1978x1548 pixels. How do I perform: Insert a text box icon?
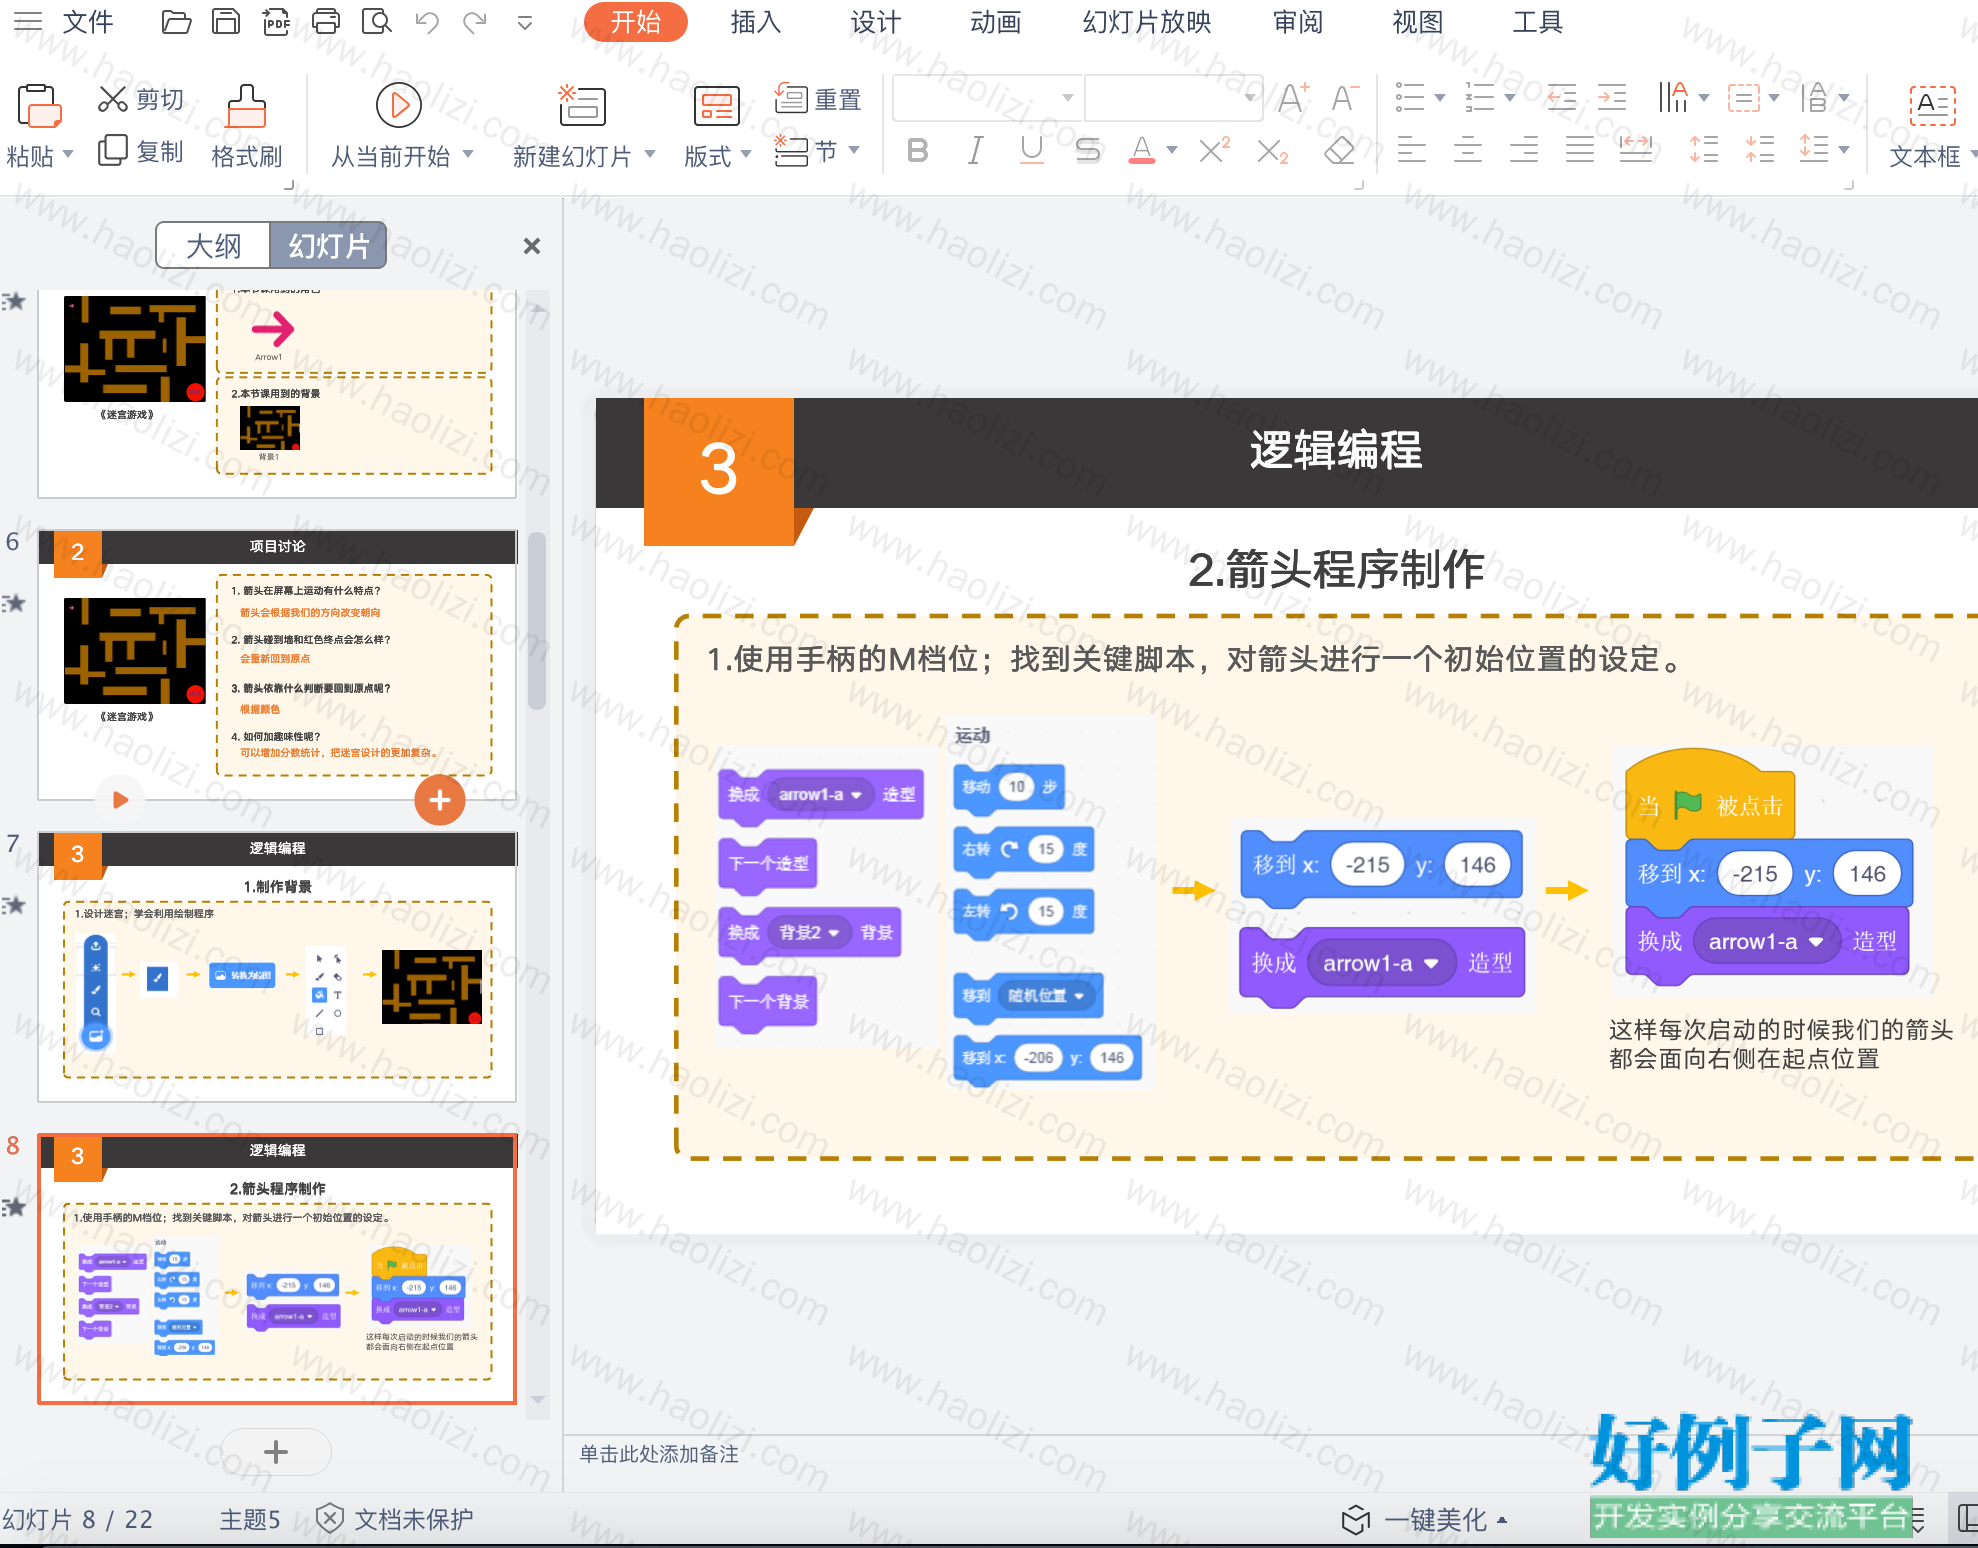(1933, 105)
